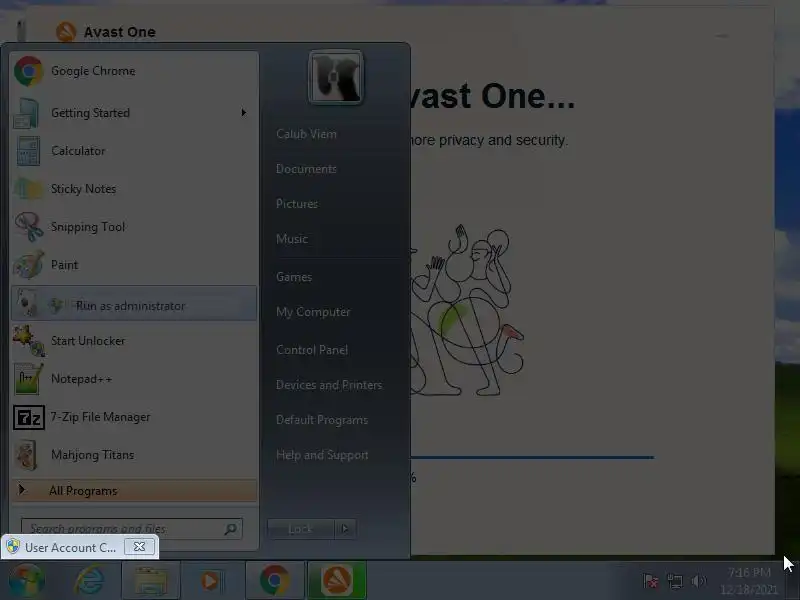Open Google Chrome from Start menu list
This screenshot has height=600, width=800.
tap(134, 71)
